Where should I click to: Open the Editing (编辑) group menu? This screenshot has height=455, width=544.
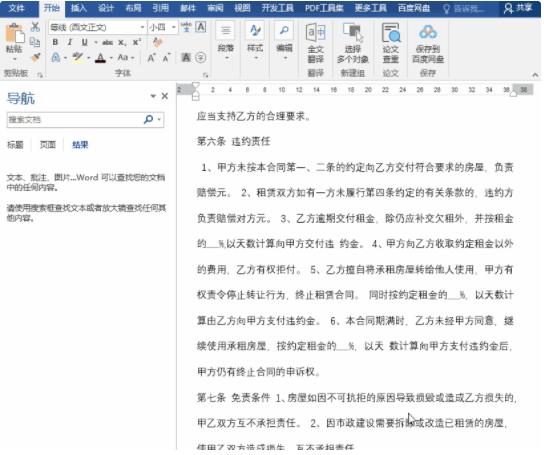click(284, 41)
